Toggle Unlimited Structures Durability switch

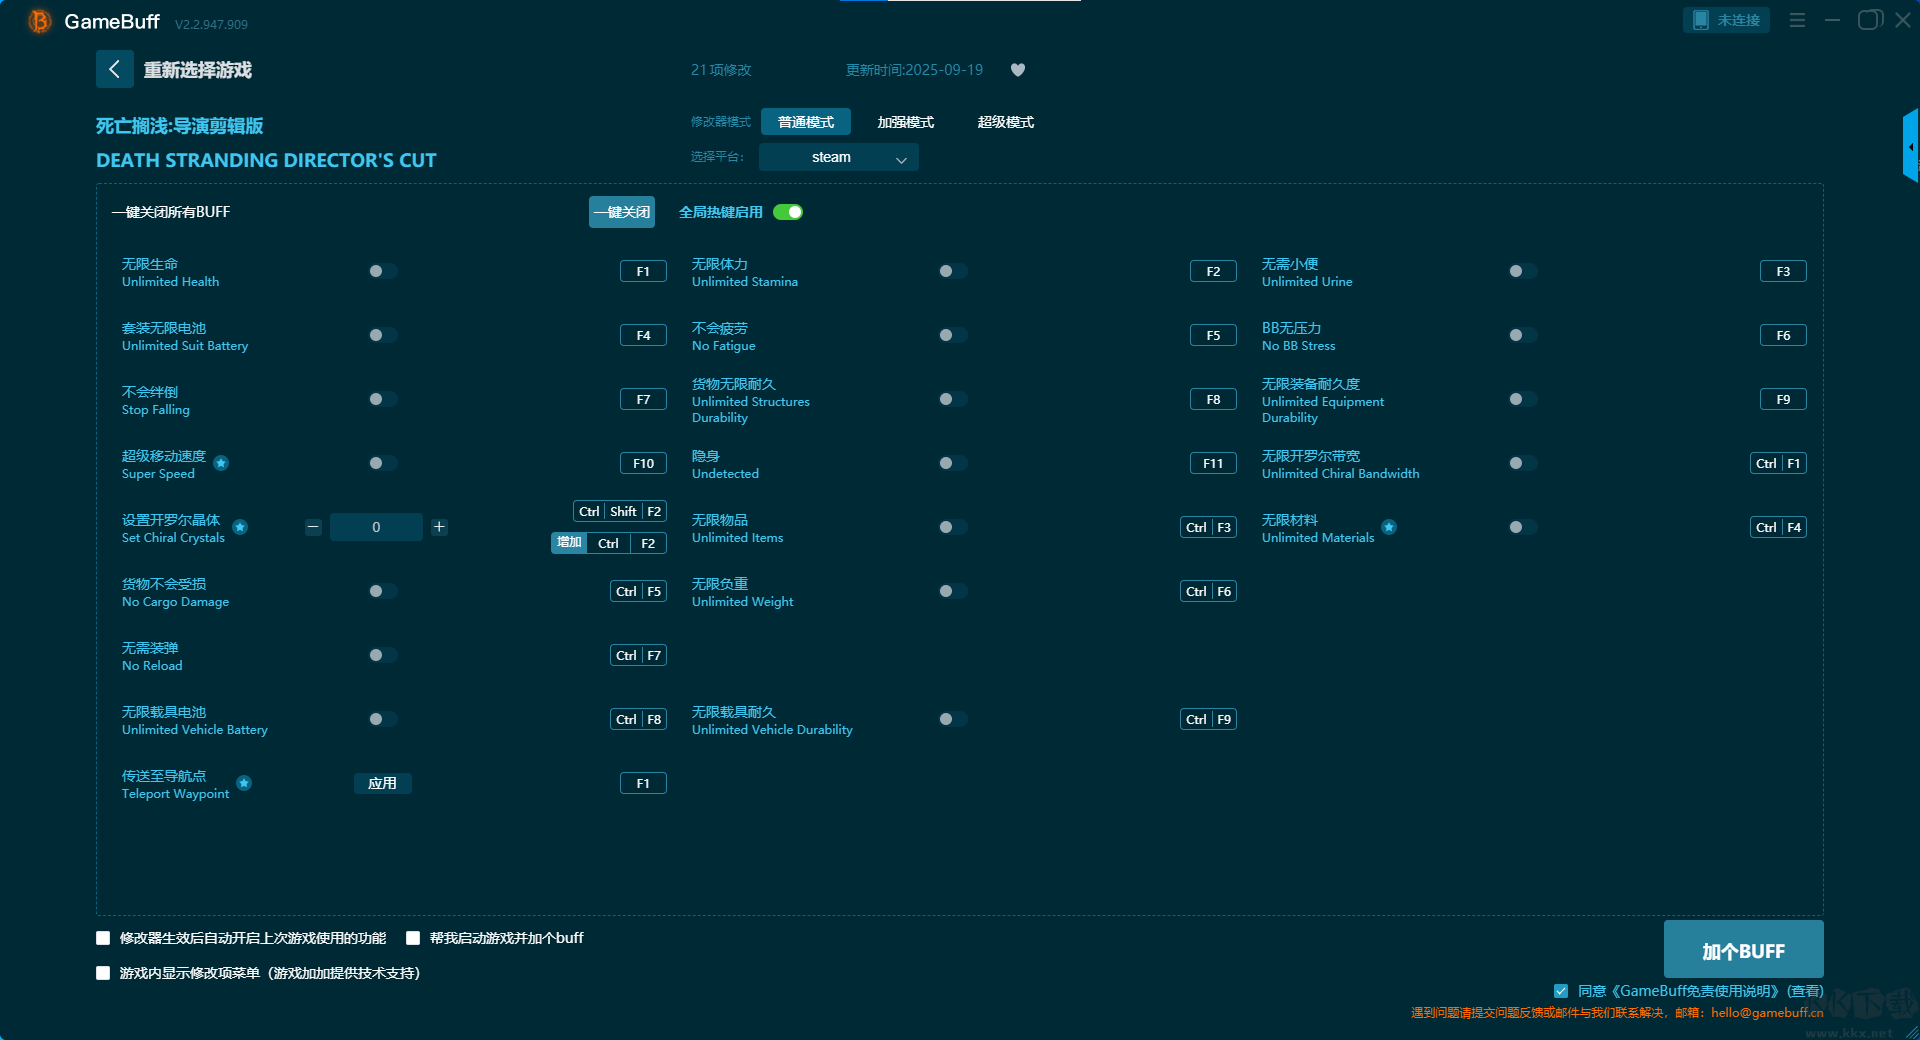(953, 399)
